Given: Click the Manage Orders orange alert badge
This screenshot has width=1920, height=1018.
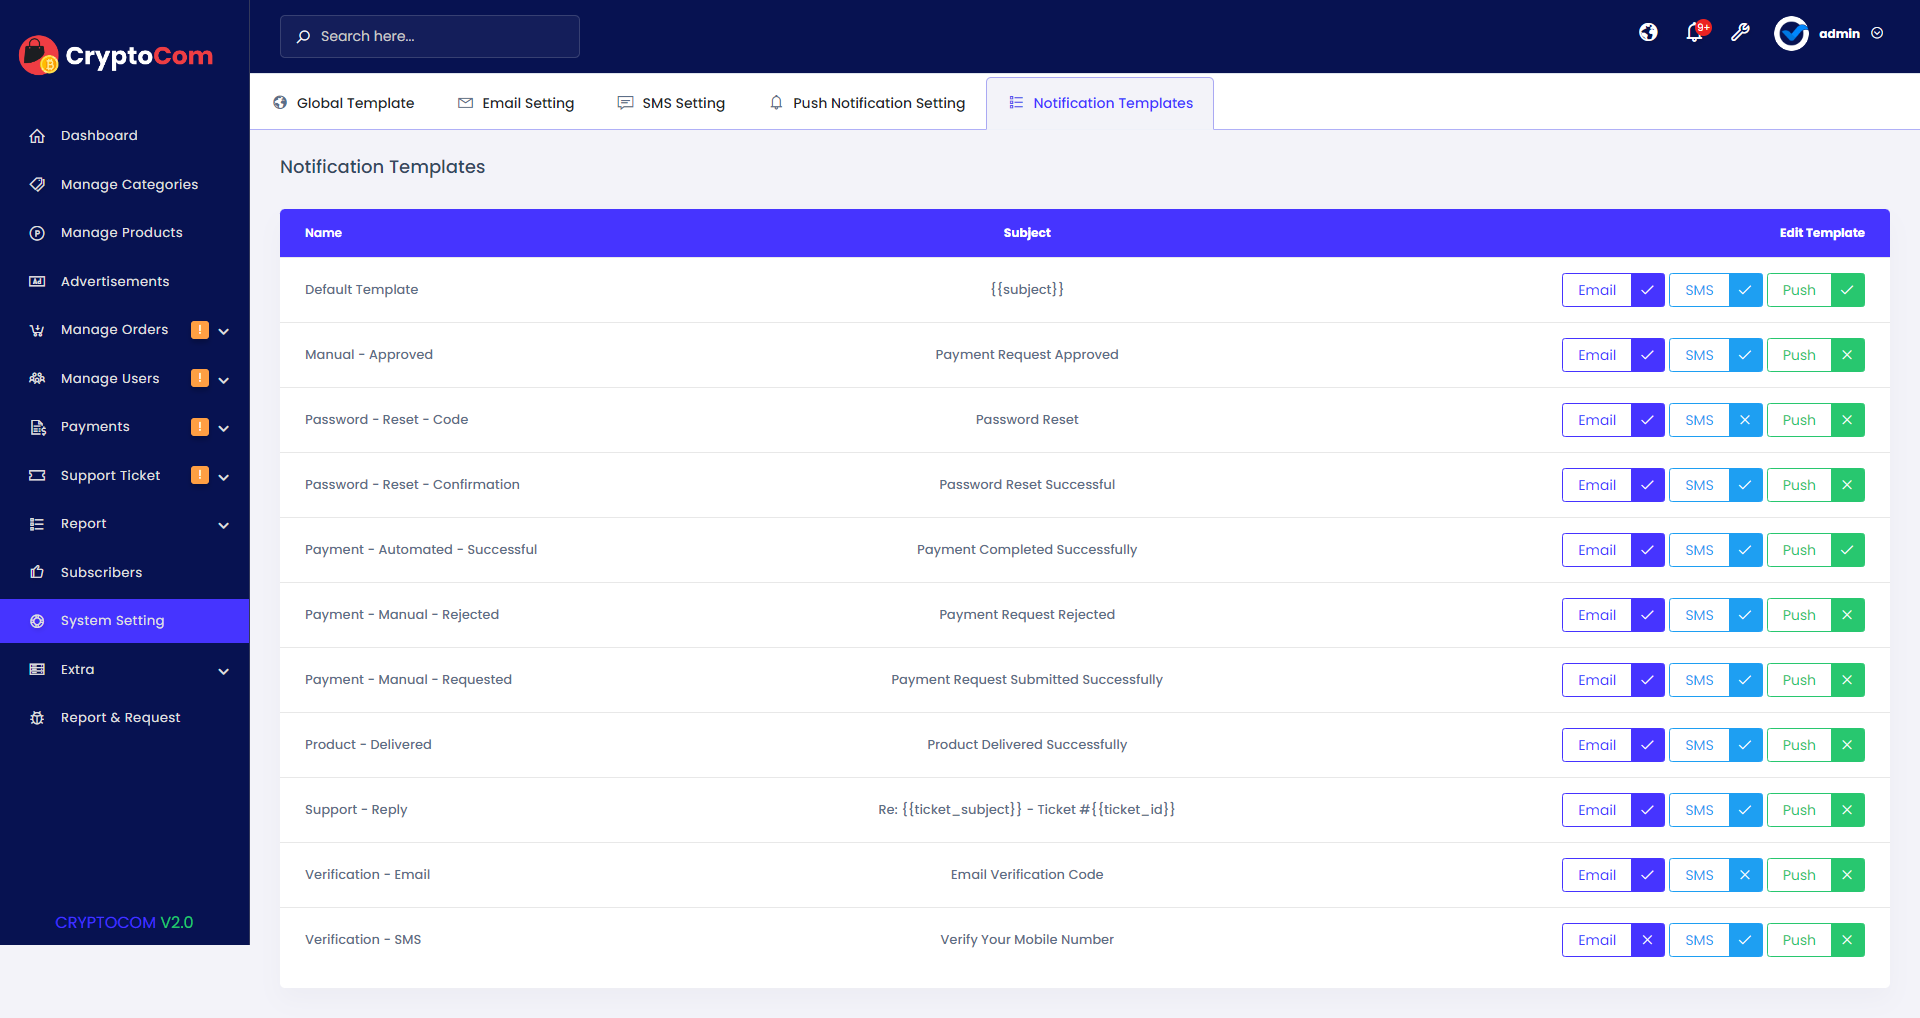Looking at the screenshot, I should (200, 329).
